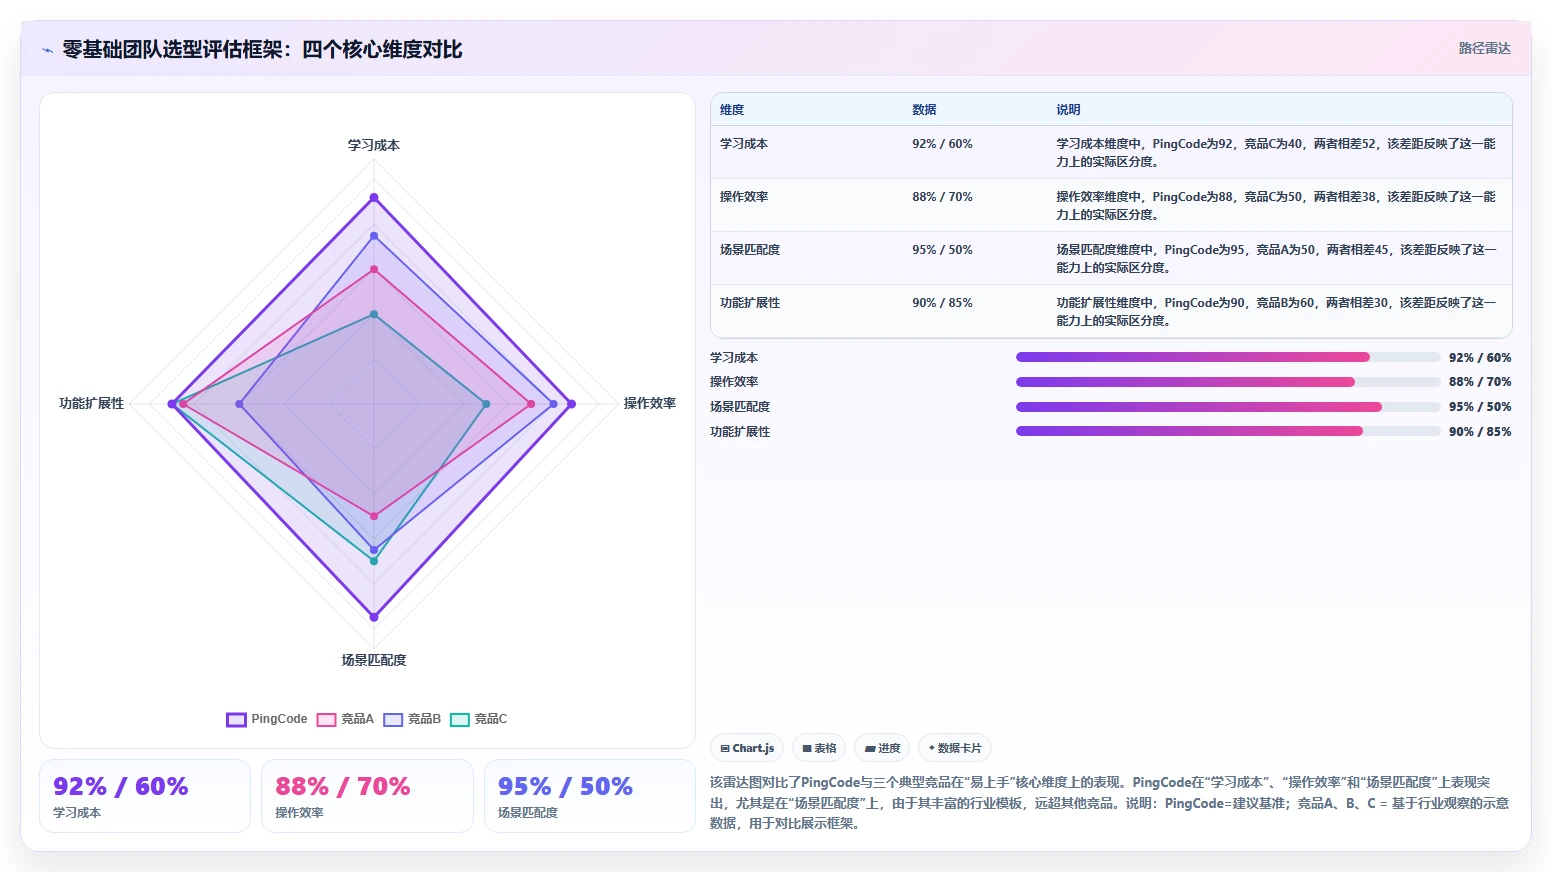Screen dimensions: 1552x872
Task: Click the radar axis label 操作效率
Action: pyautogui.click(x=650, y=403)
